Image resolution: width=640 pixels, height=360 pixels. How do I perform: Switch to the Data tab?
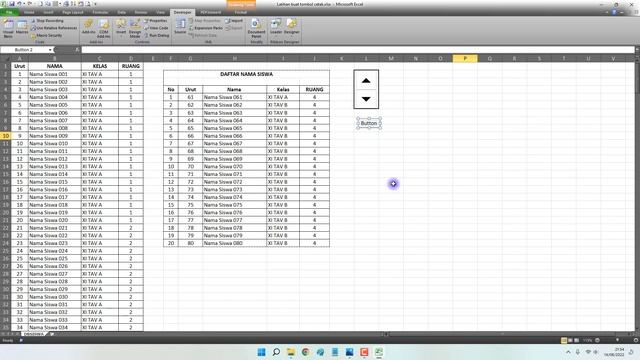coord(121,12)
